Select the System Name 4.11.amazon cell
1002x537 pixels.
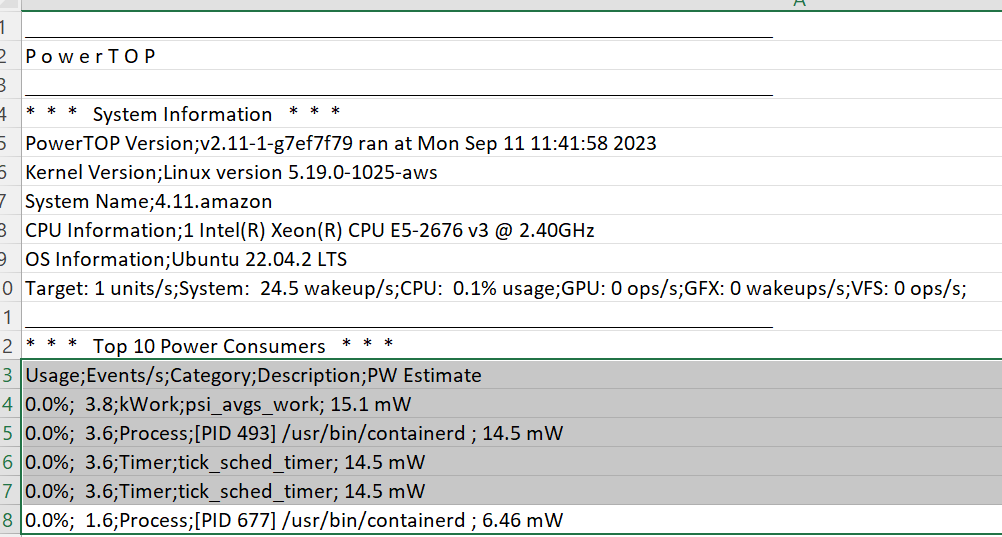click(x=148, y=201)
